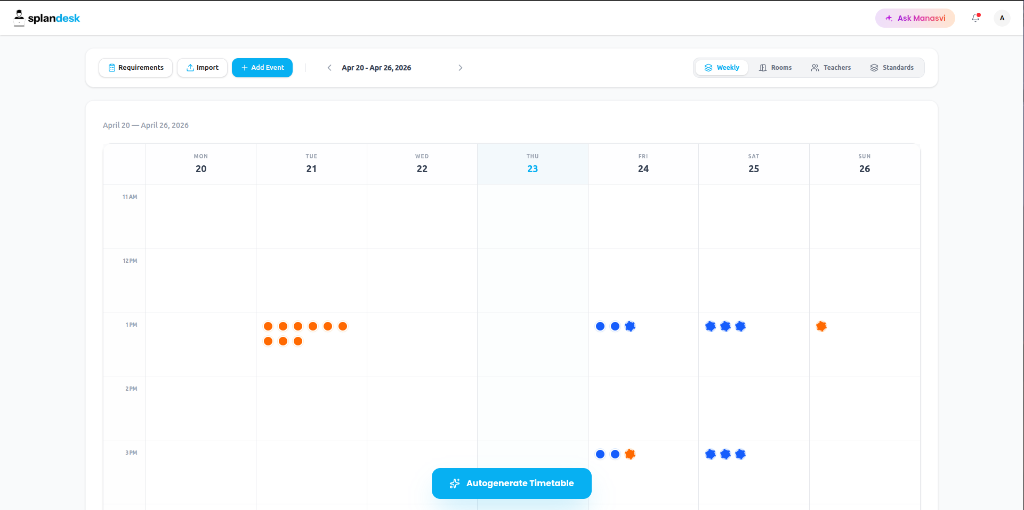Select the Tuesday 21 column header
The height and width of the screenshot is (510, 1024).
tap(312, 164)
